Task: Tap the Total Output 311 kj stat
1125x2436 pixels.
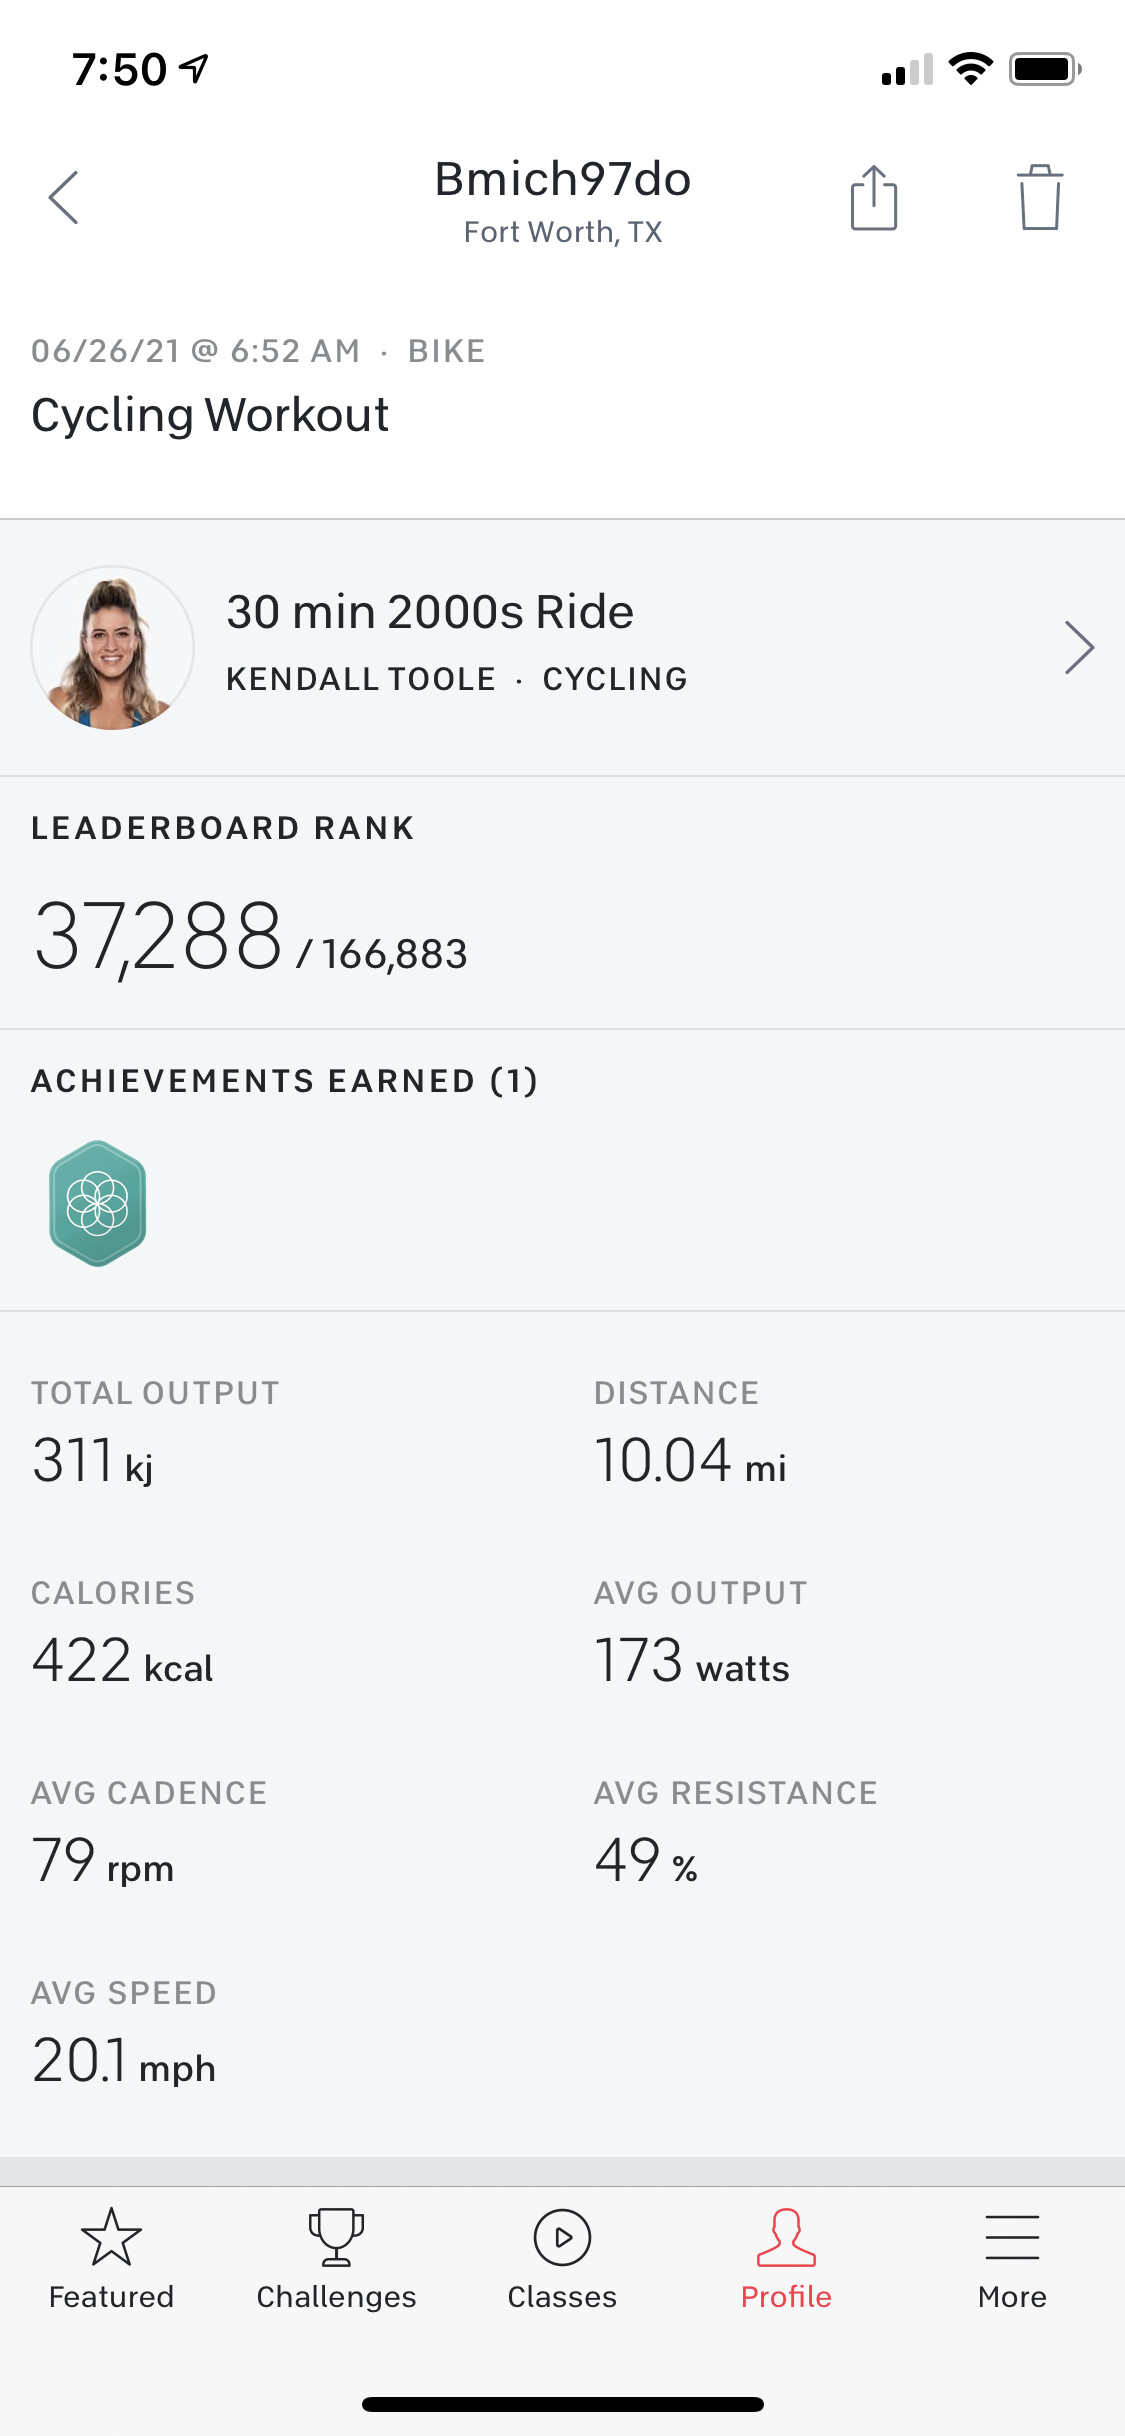Action: point(92,1460)
